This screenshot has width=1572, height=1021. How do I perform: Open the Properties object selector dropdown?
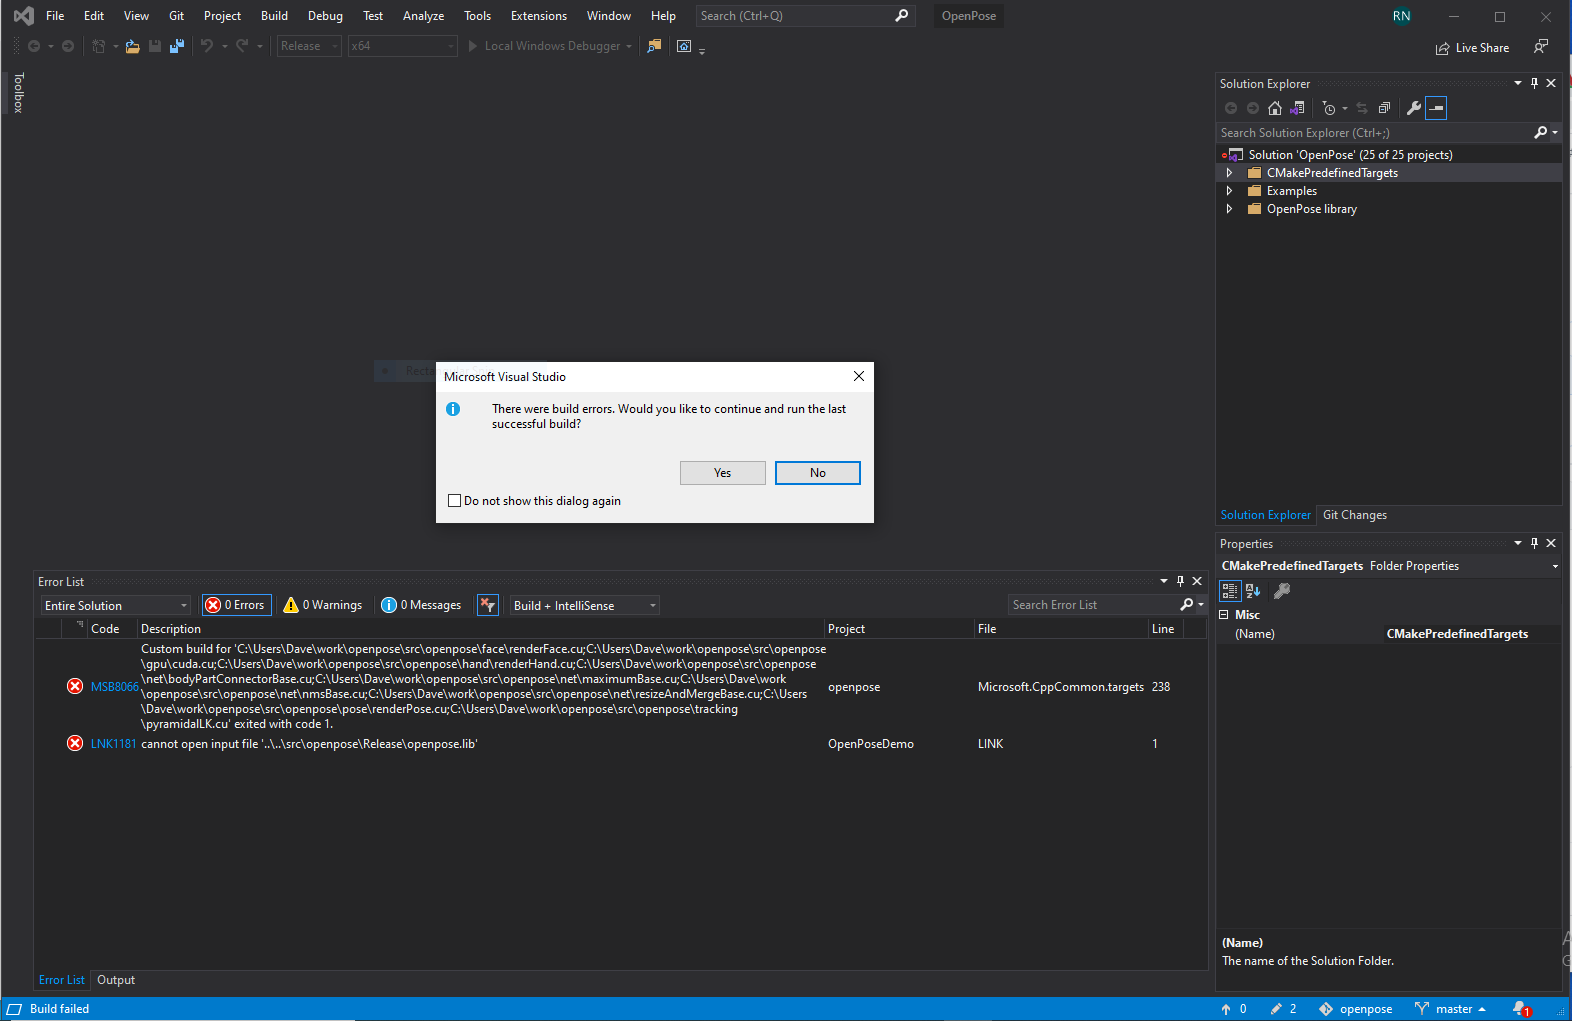coord(1555,566)
